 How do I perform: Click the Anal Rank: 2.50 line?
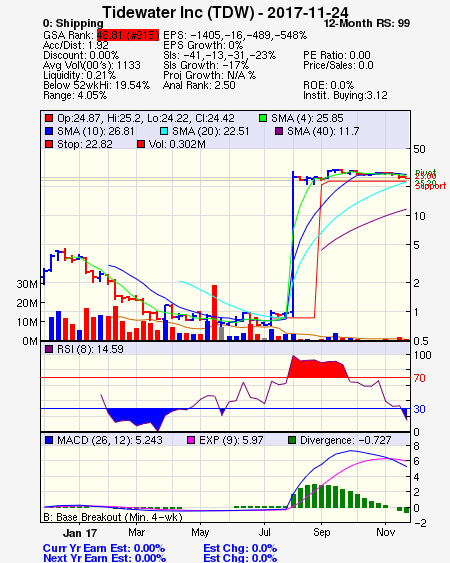click(199, 85)
